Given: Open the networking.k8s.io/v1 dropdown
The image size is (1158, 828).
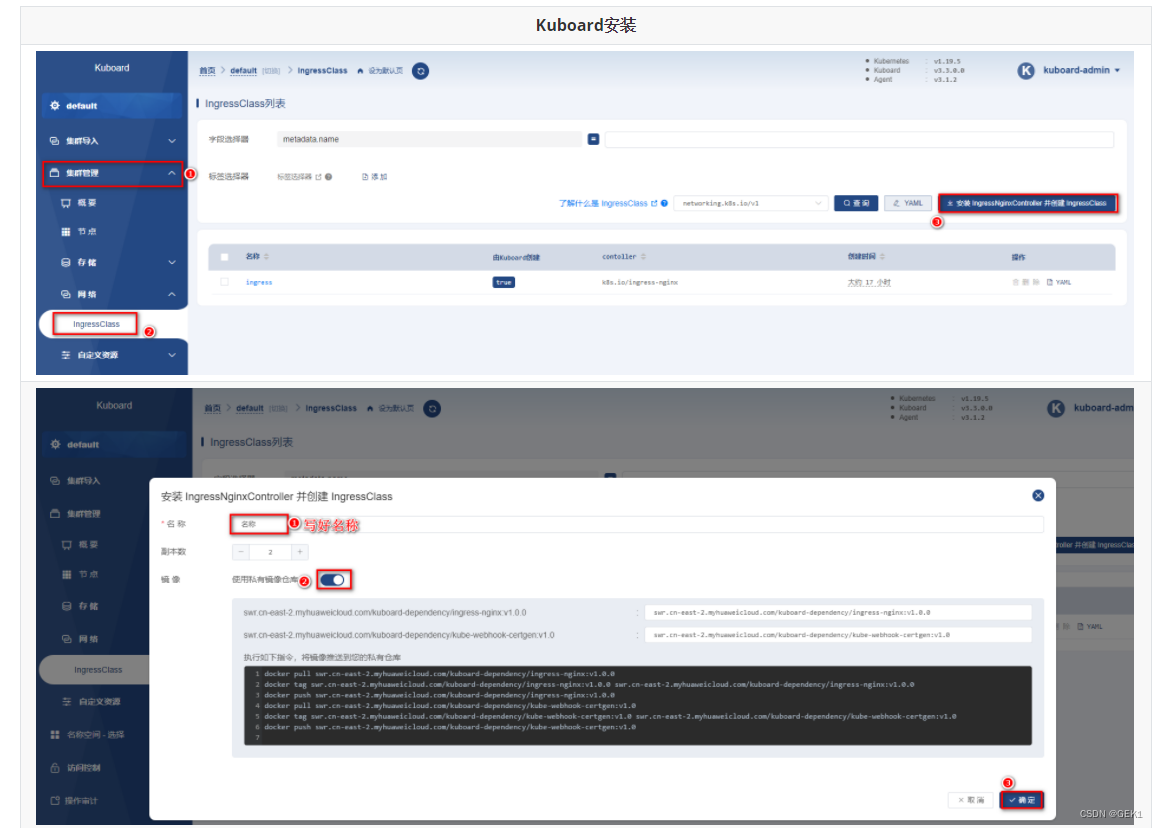Looking at the screenshot, I should [x=751, y=203].
